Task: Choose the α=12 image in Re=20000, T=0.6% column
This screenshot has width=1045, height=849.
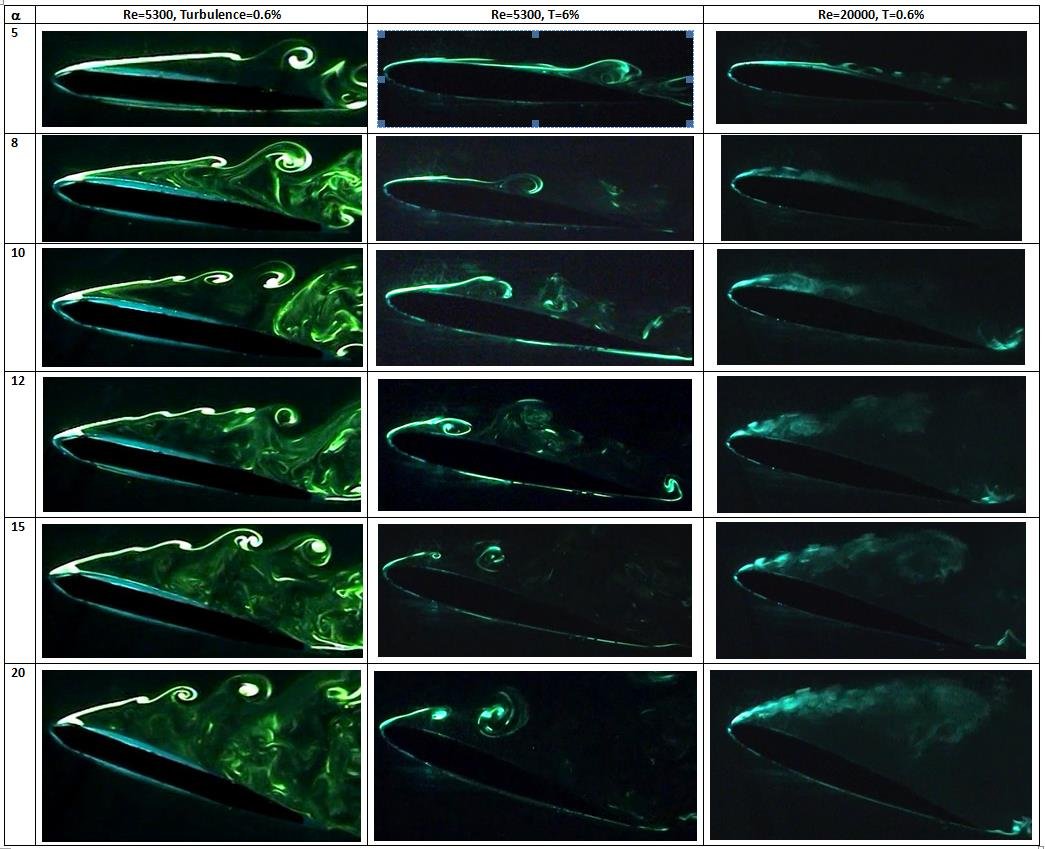Action: pos(871,444)
